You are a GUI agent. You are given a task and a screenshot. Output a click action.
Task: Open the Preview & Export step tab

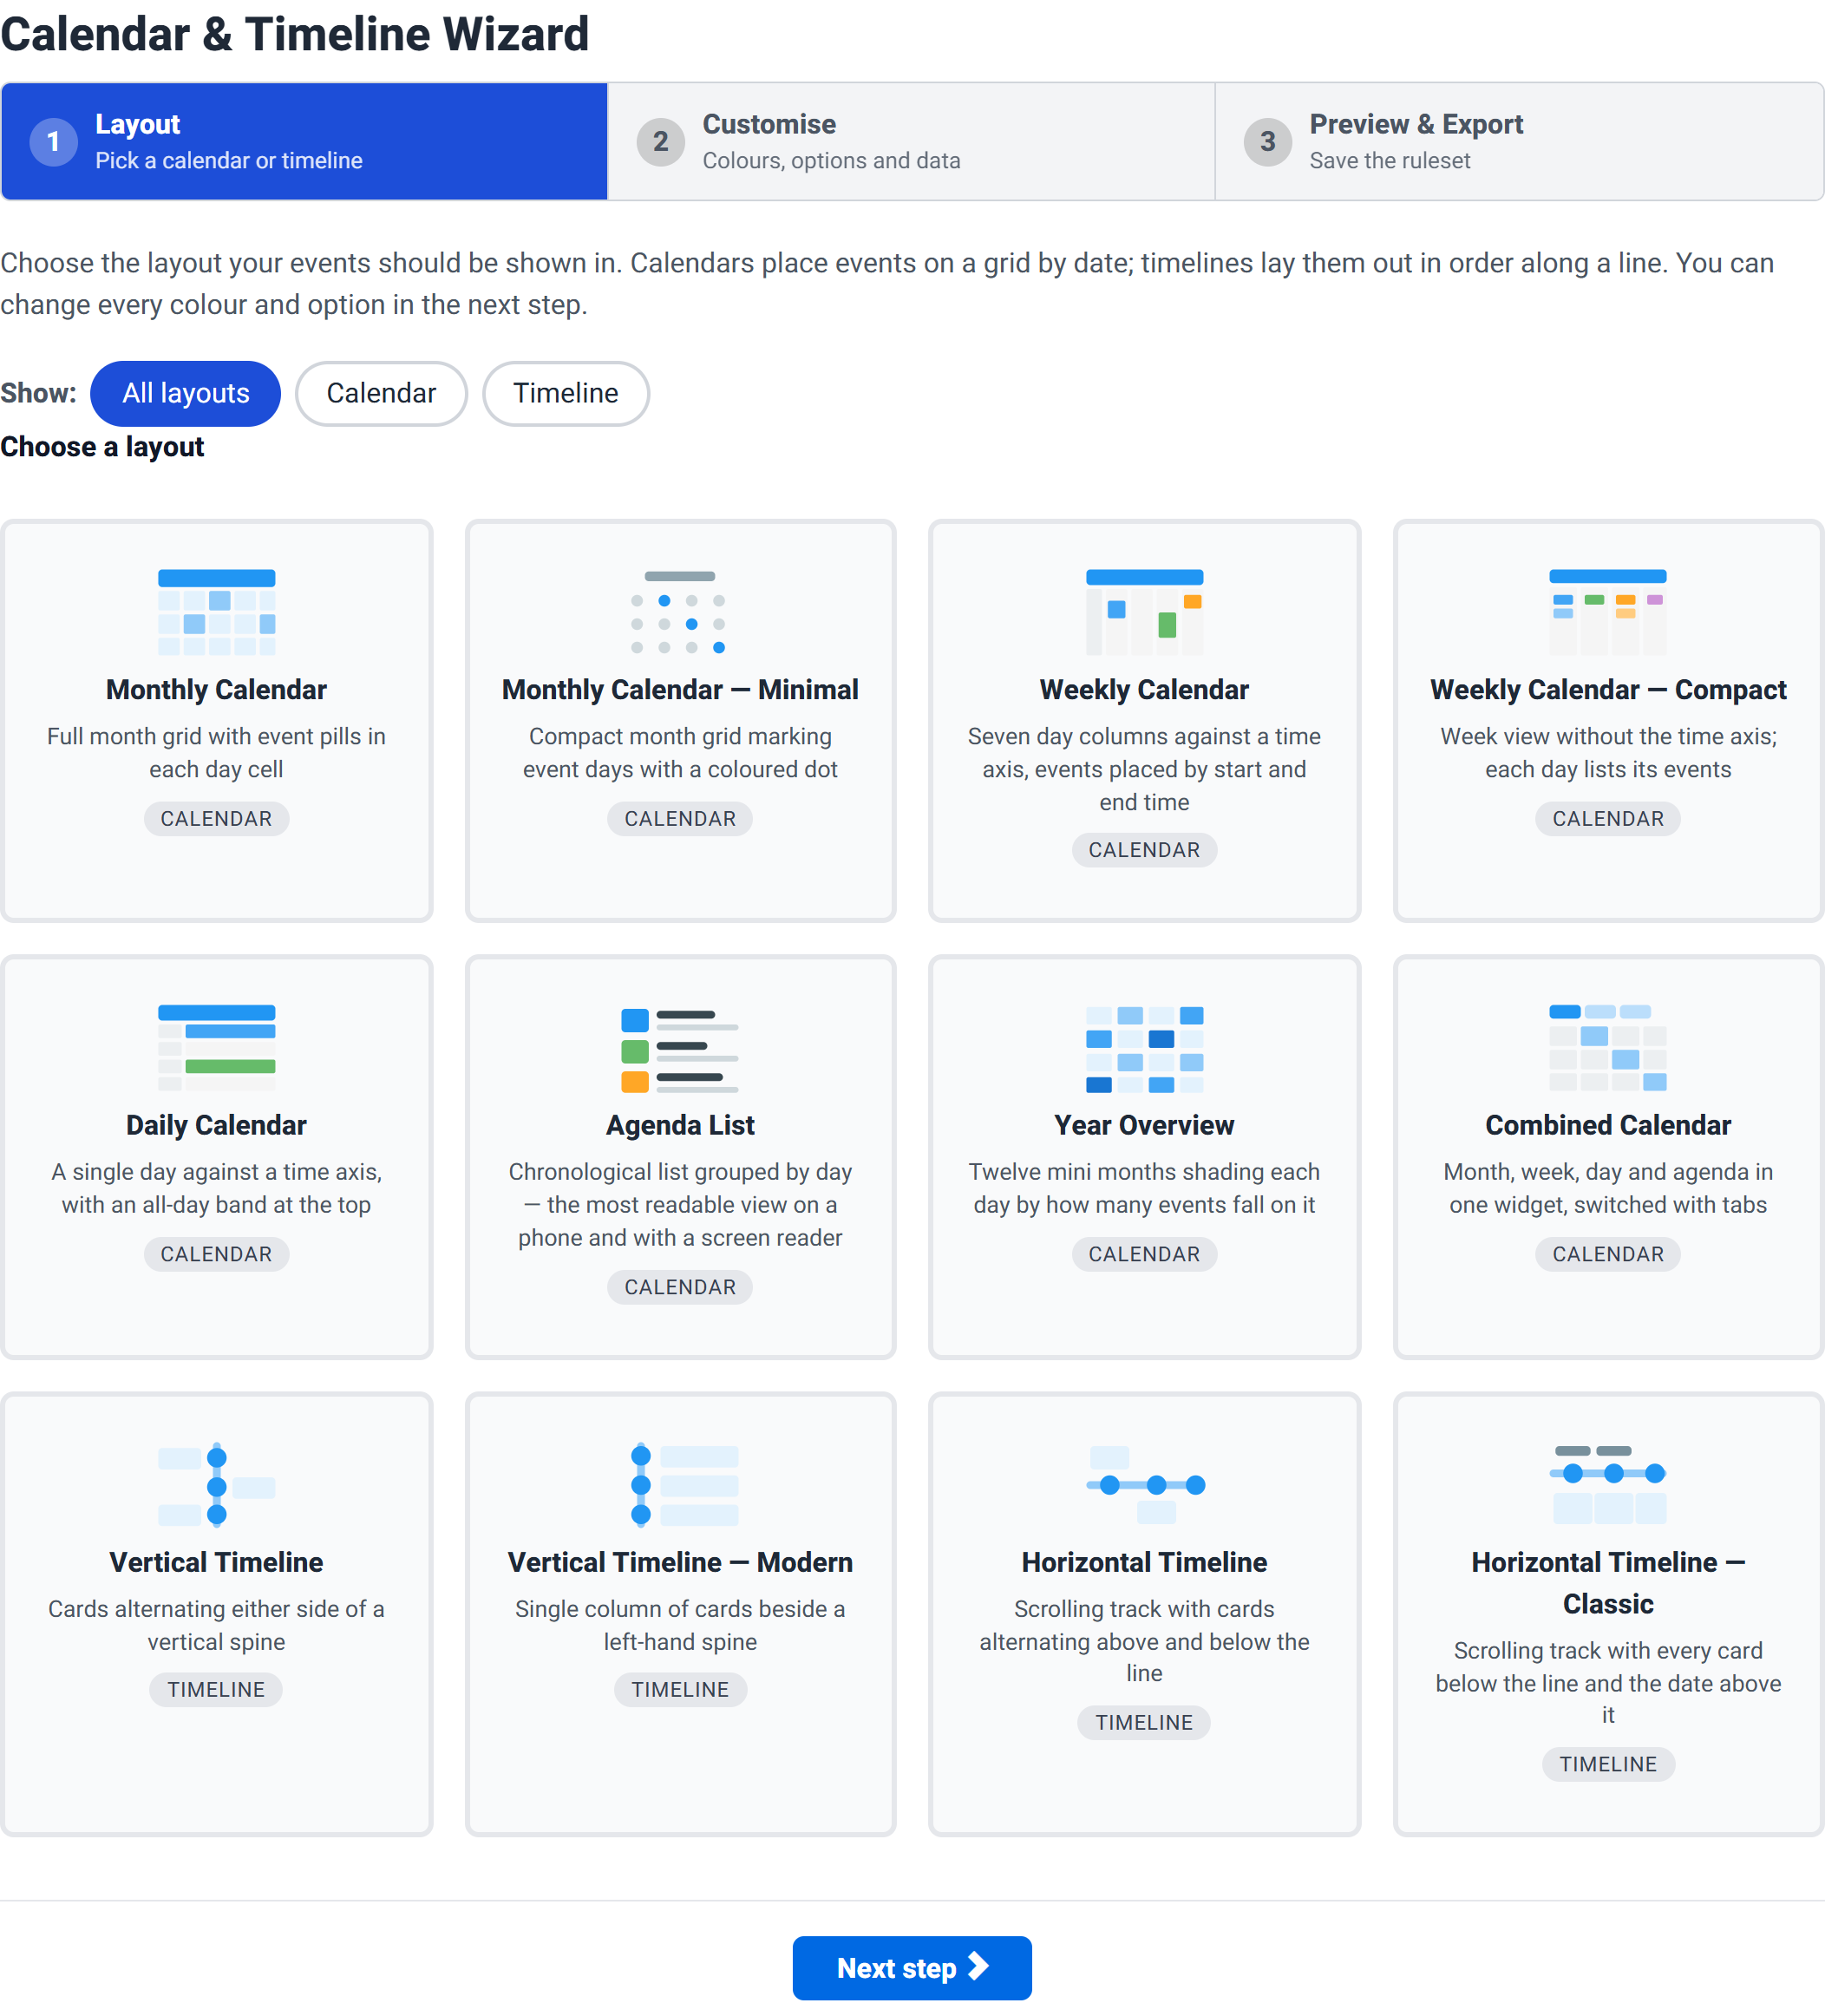(x=1519, y=141)
